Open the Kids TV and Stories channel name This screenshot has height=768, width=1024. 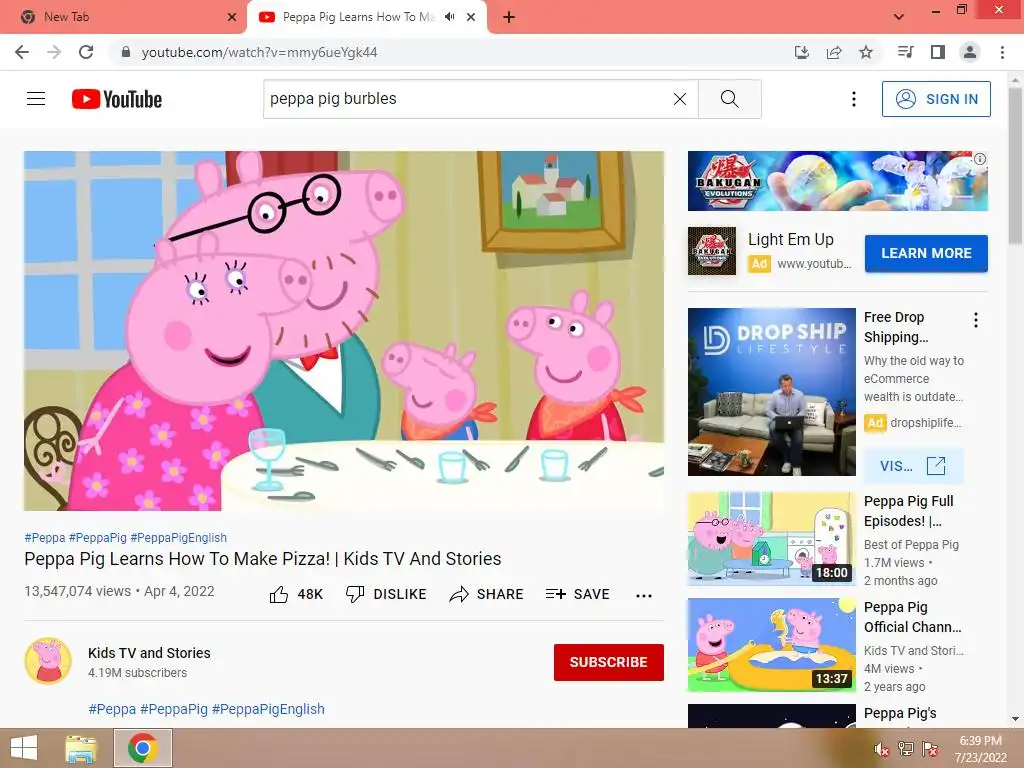(x=149, y=653)
